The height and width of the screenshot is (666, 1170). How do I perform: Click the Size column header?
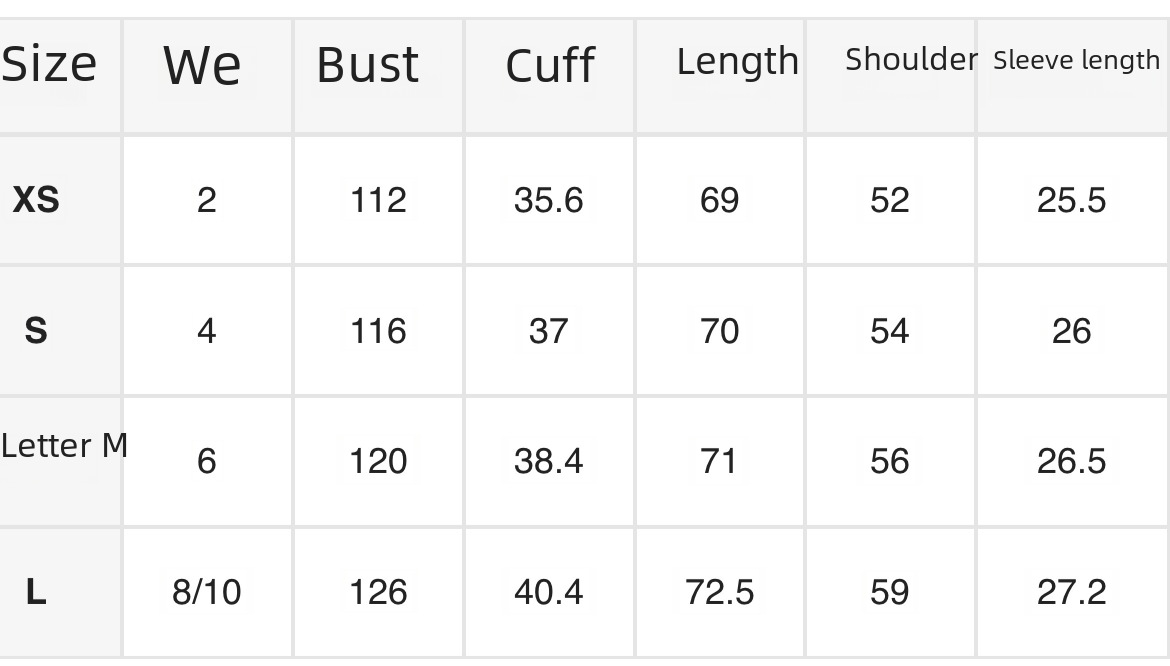(49, 65)
